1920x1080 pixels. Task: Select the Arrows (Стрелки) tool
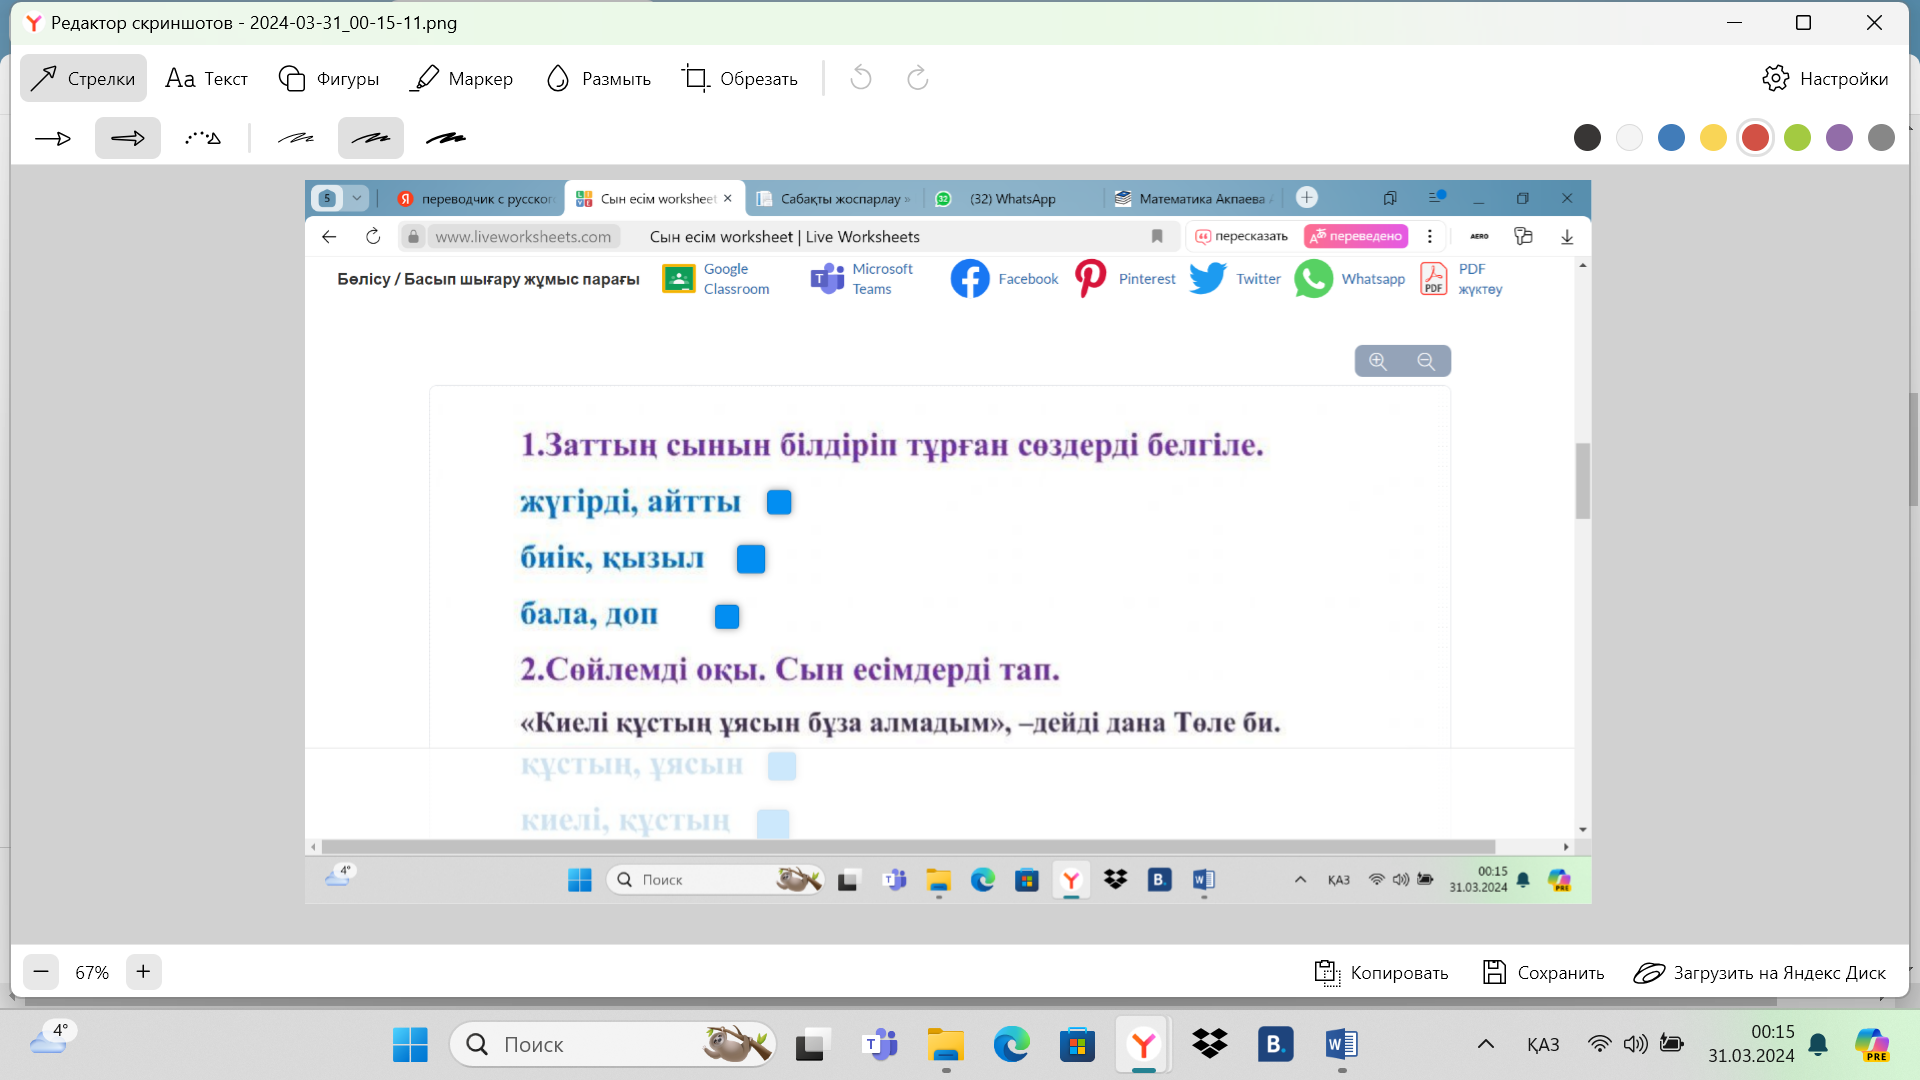pyautogui.click(x=83, y=78)
